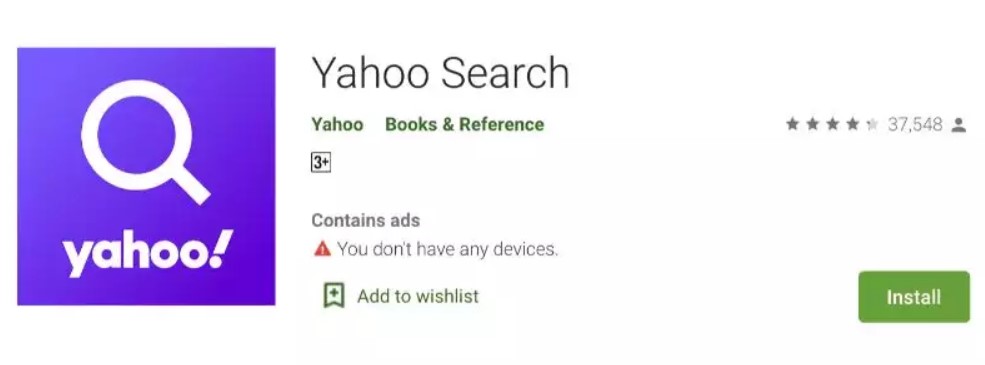Click the person icon beside rating count
The image size is (985, 365).
[958, 125]
